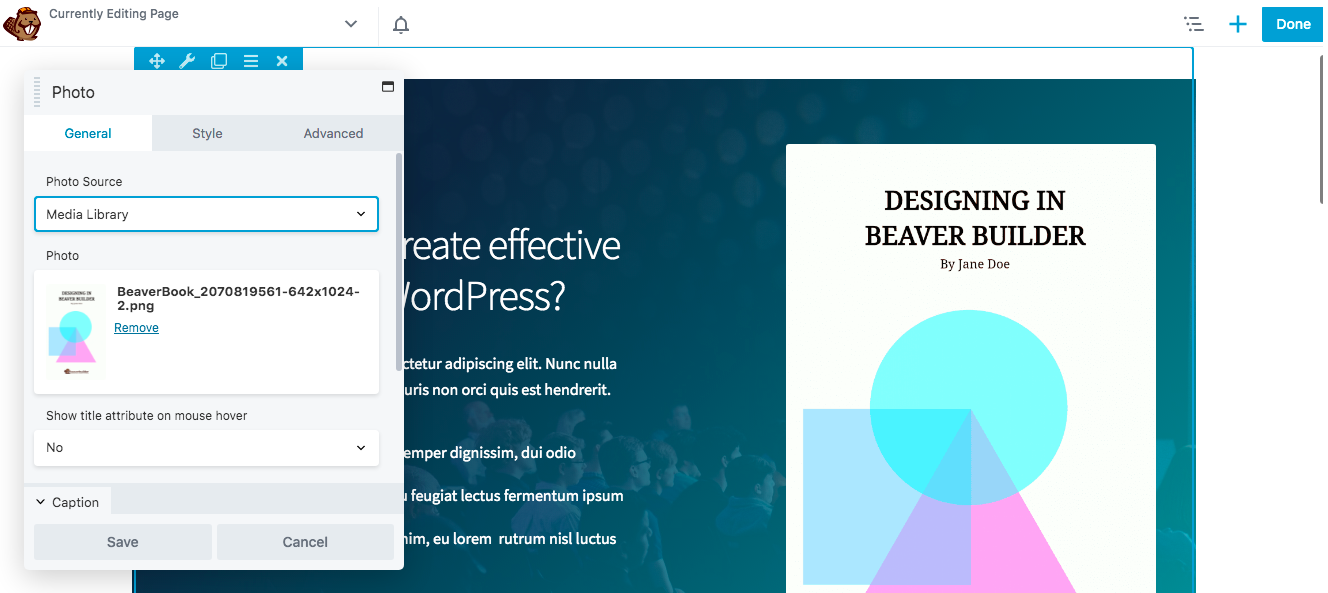Click the Save button

(x=123, y=542)
